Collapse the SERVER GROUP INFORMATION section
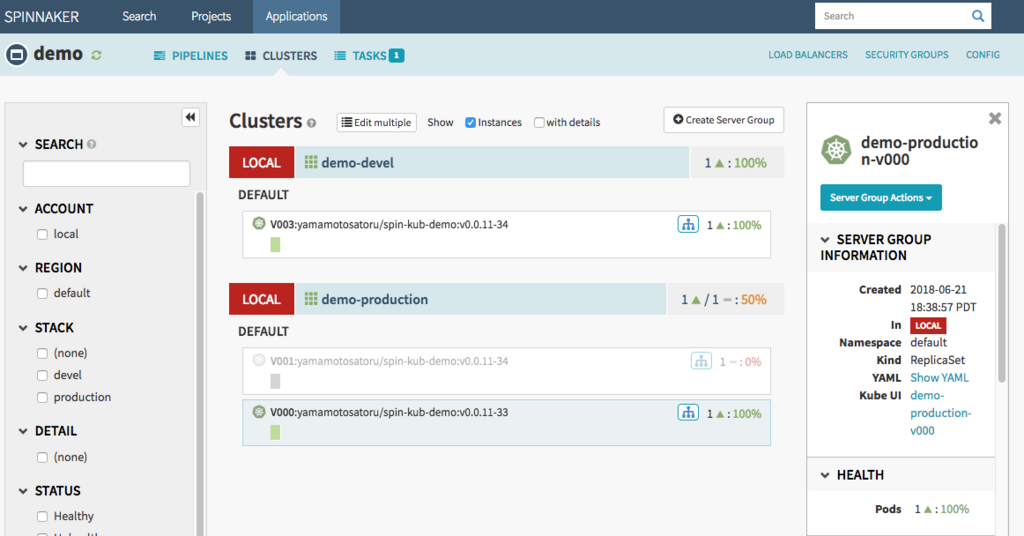Screen dimensions: 1024x536 (x=825, y=240)
